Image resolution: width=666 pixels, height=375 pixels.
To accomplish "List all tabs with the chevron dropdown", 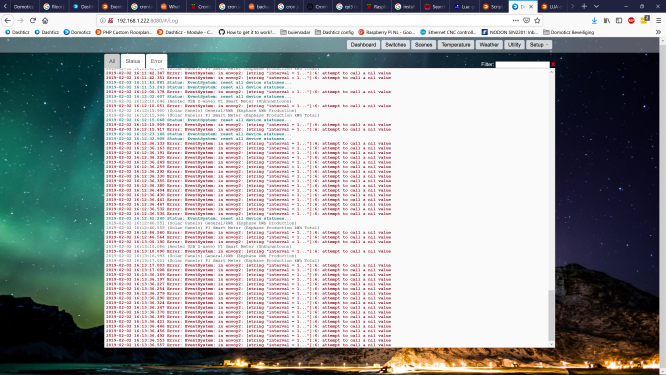I will point(596,6).
